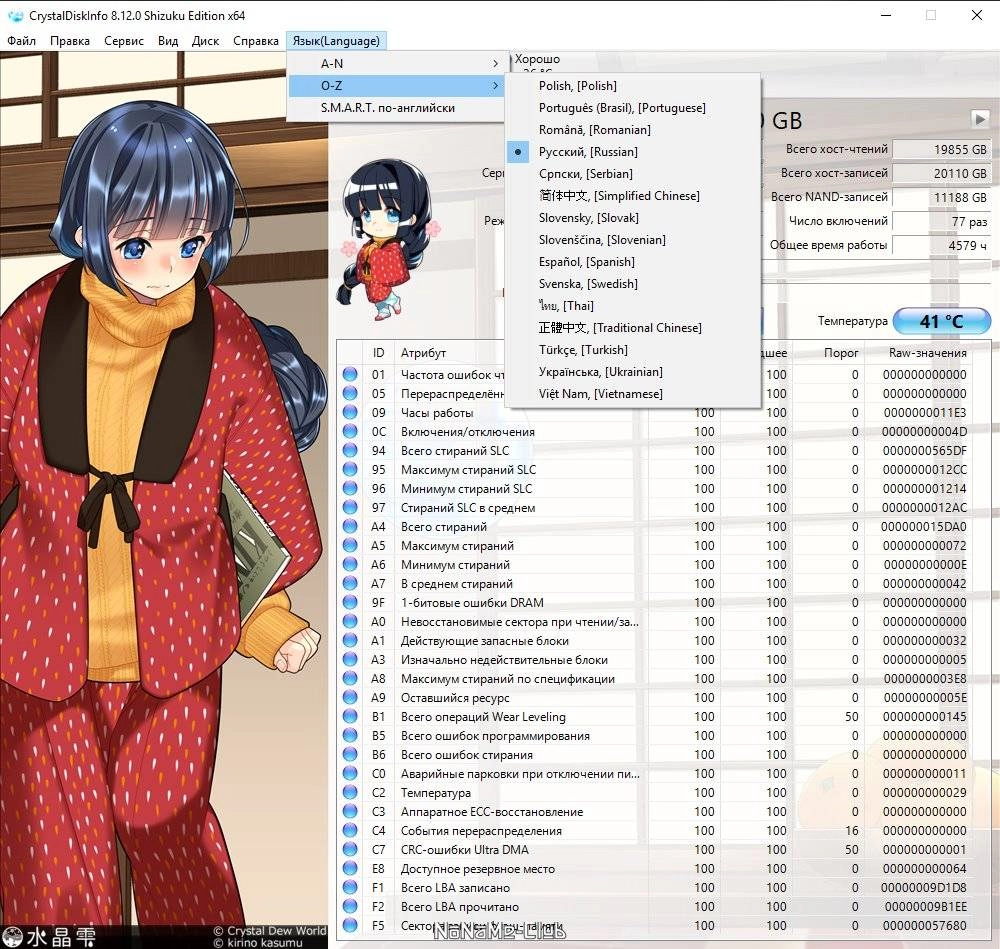
Task: Click the status orb for row C7
Action: point(350,850)
